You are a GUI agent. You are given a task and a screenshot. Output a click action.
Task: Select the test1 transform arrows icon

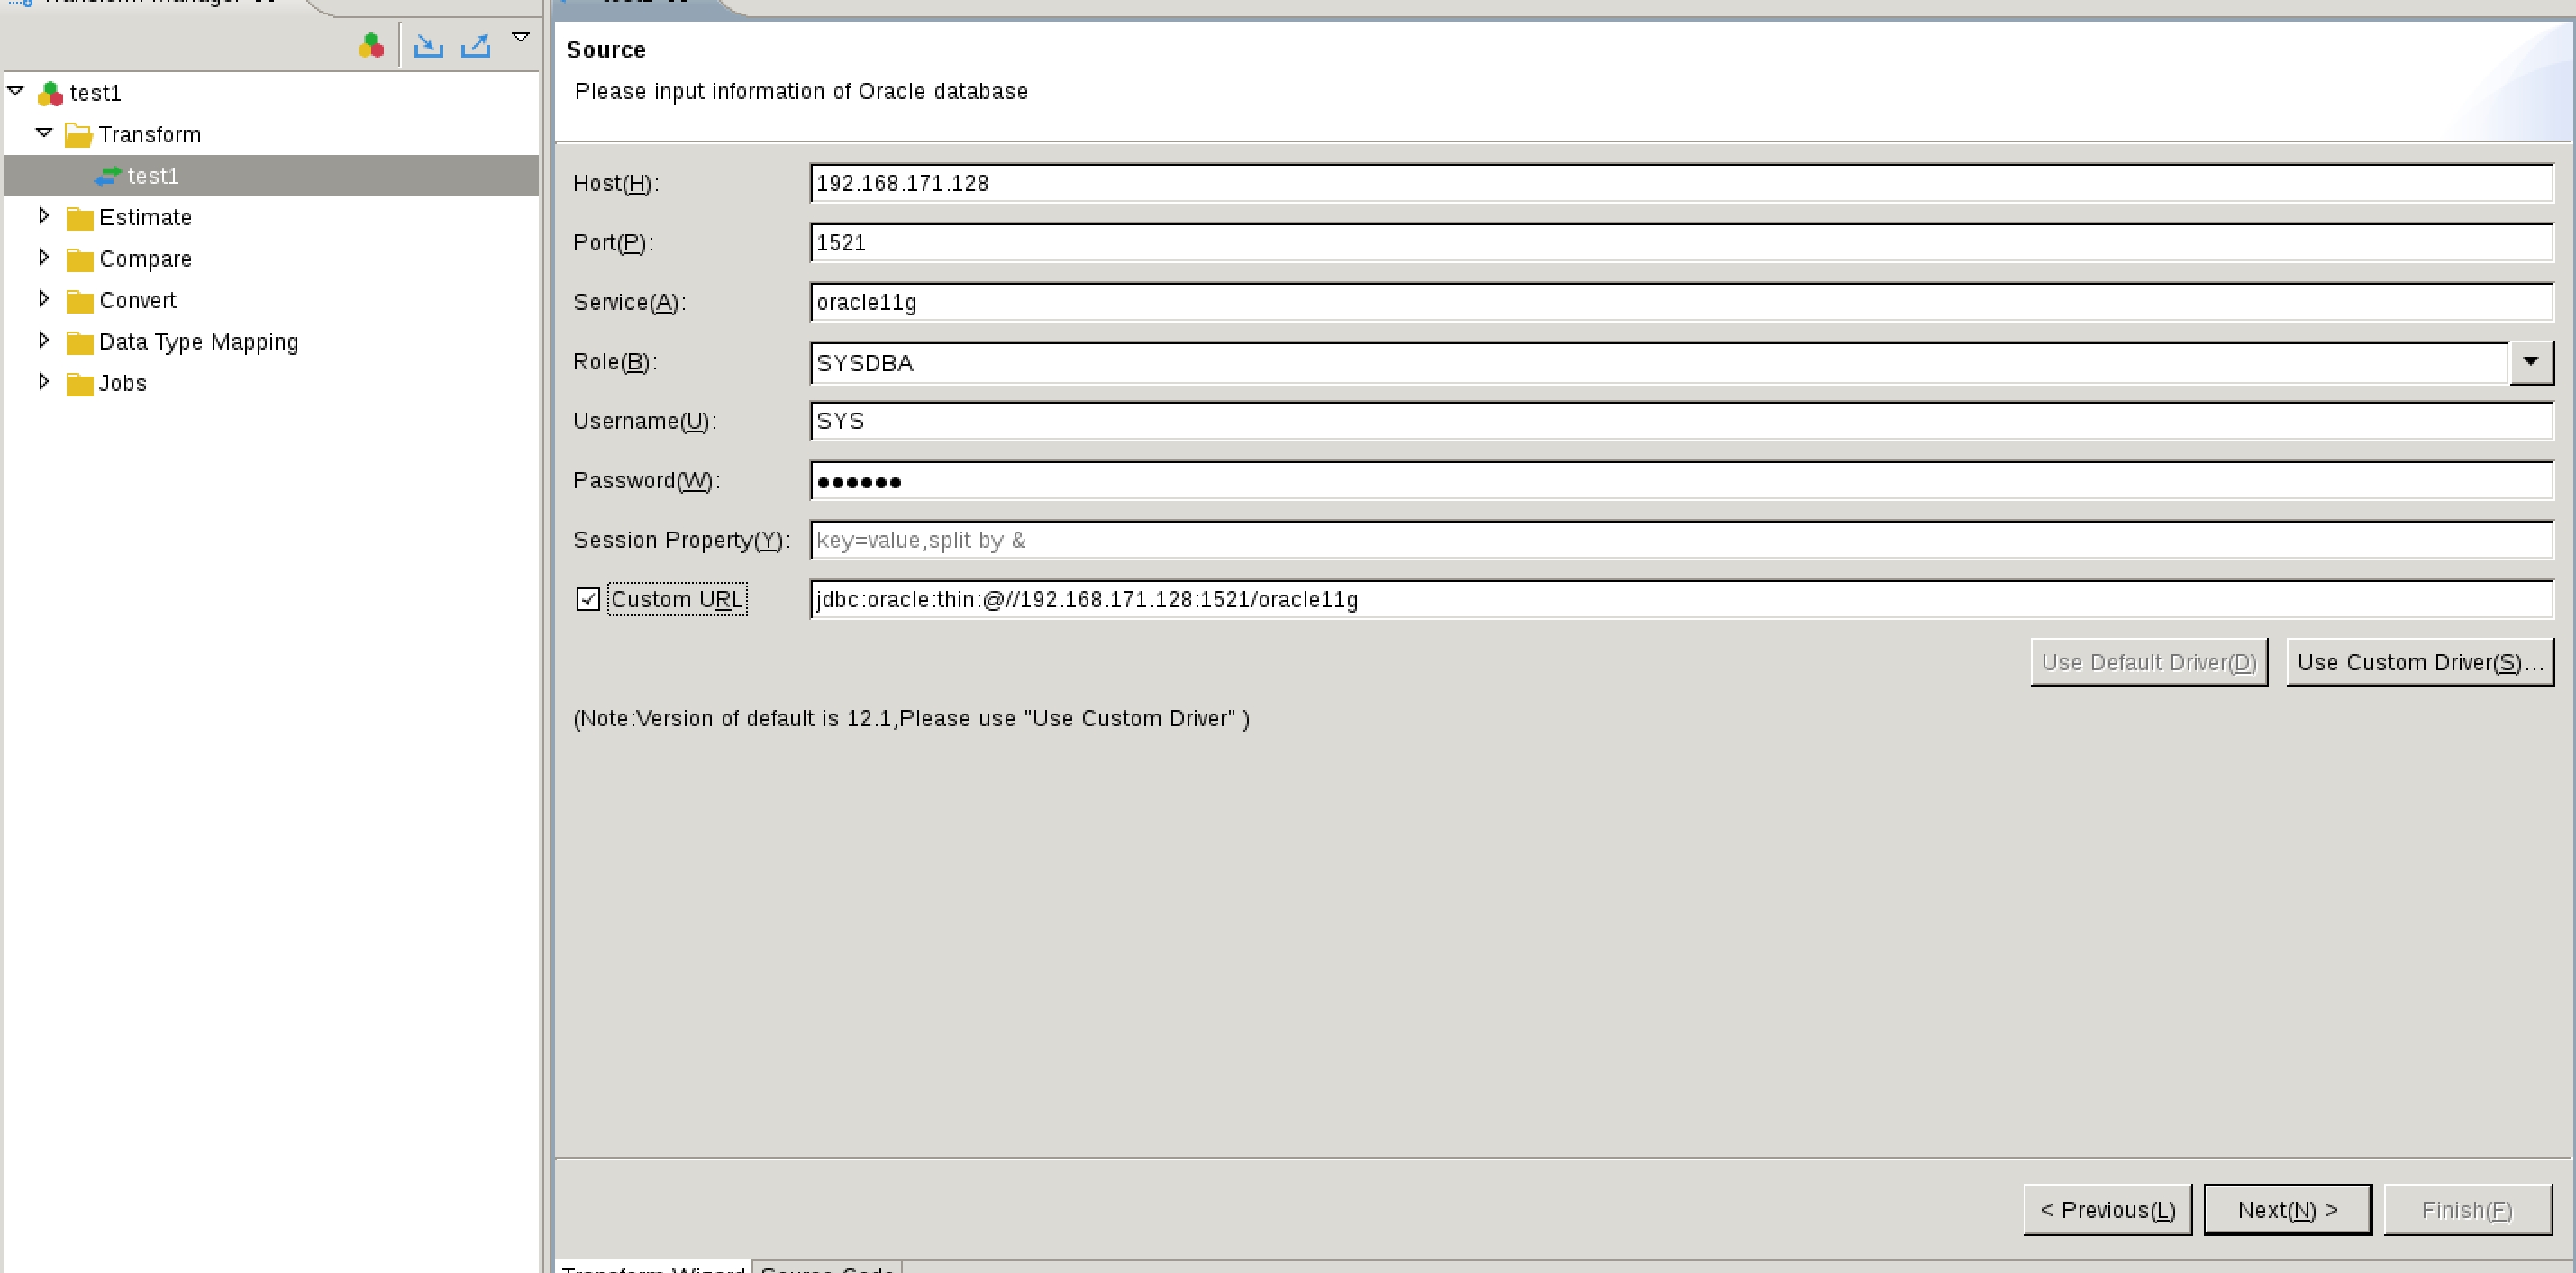(109, 176)
